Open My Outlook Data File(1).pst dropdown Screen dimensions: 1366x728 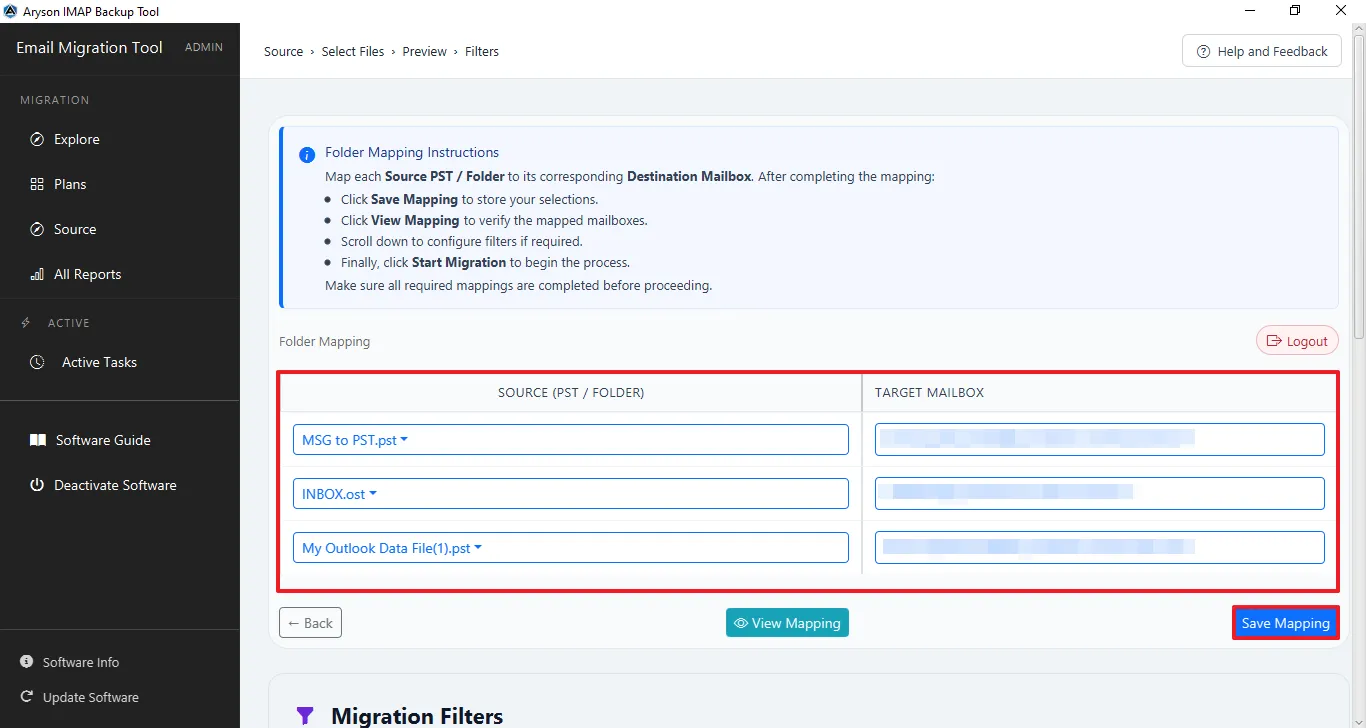571,547
